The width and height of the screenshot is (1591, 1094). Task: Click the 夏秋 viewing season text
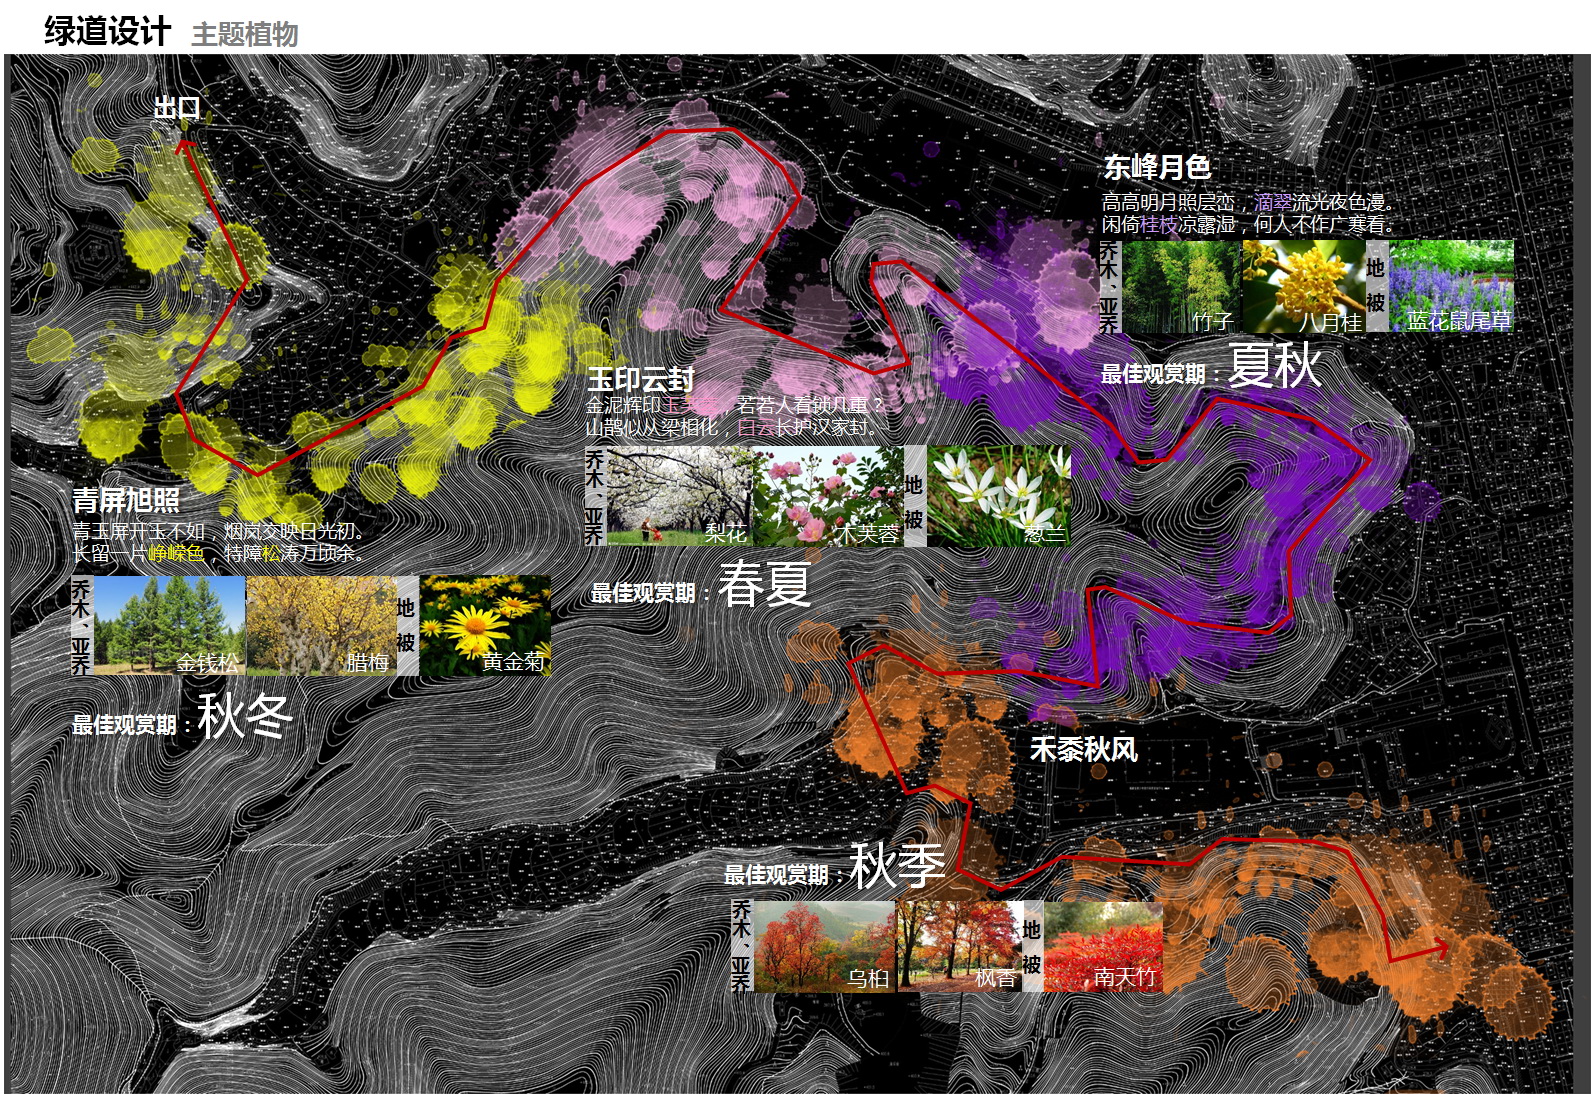tap(1275, 365)
